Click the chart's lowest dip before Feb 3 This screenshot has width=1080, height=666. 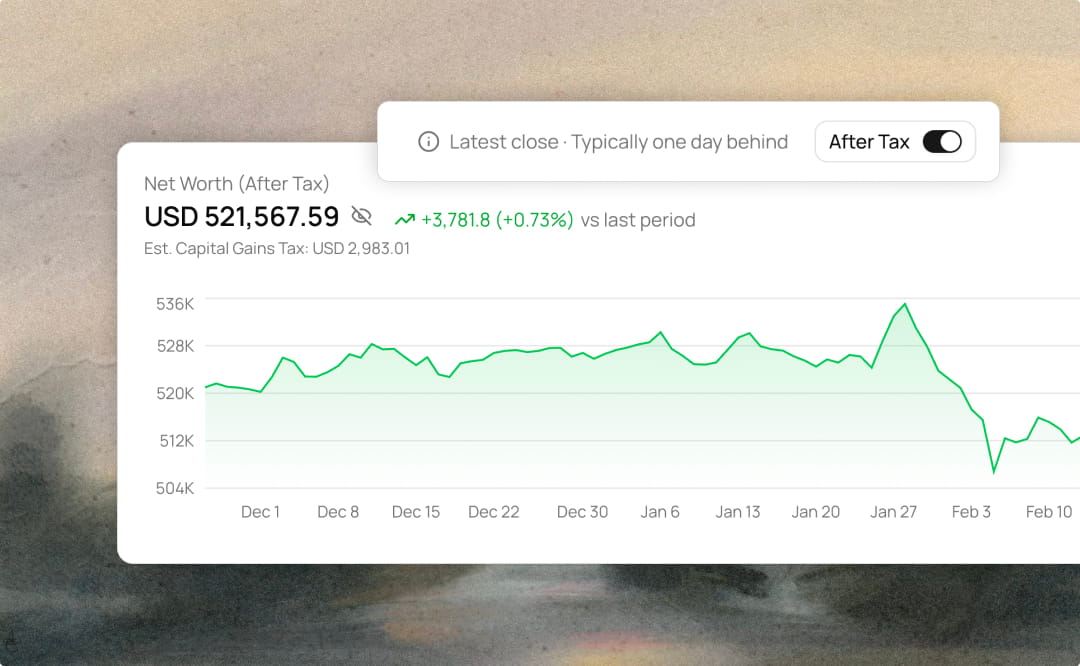(x=994, y=471)
